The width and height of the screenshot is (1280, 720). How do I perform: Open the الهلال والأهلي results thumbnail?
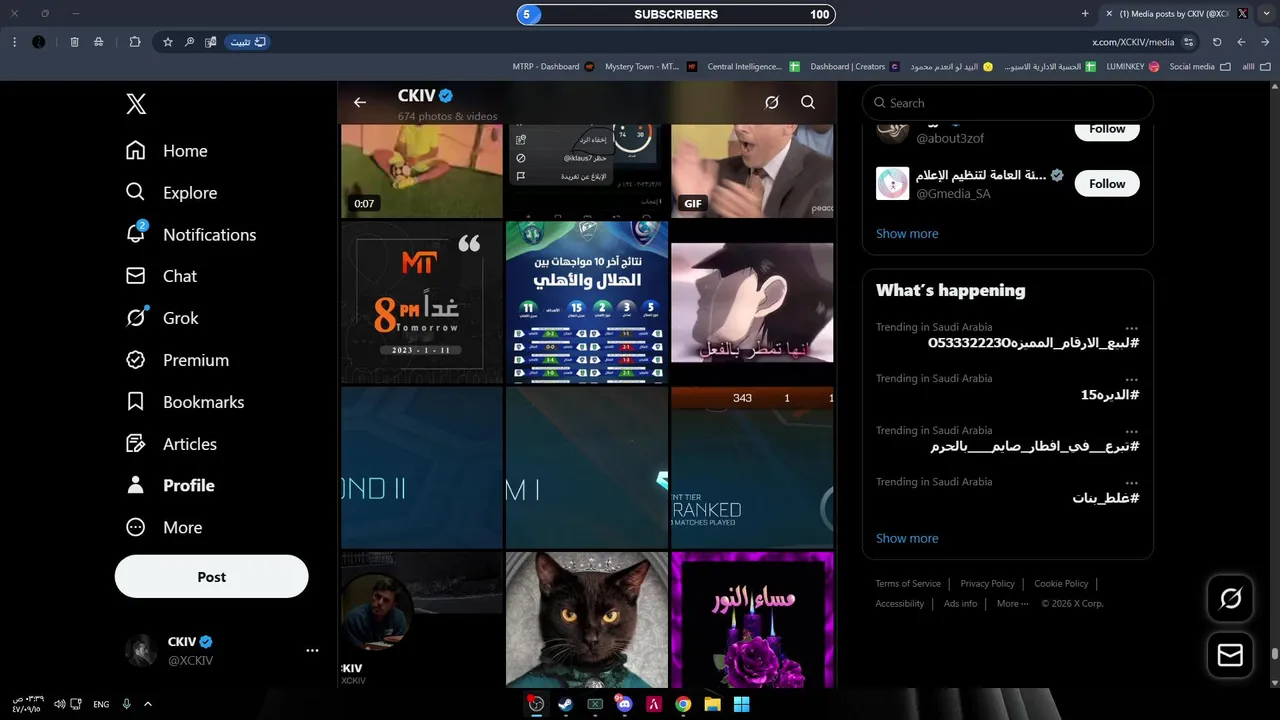[587, 302]
